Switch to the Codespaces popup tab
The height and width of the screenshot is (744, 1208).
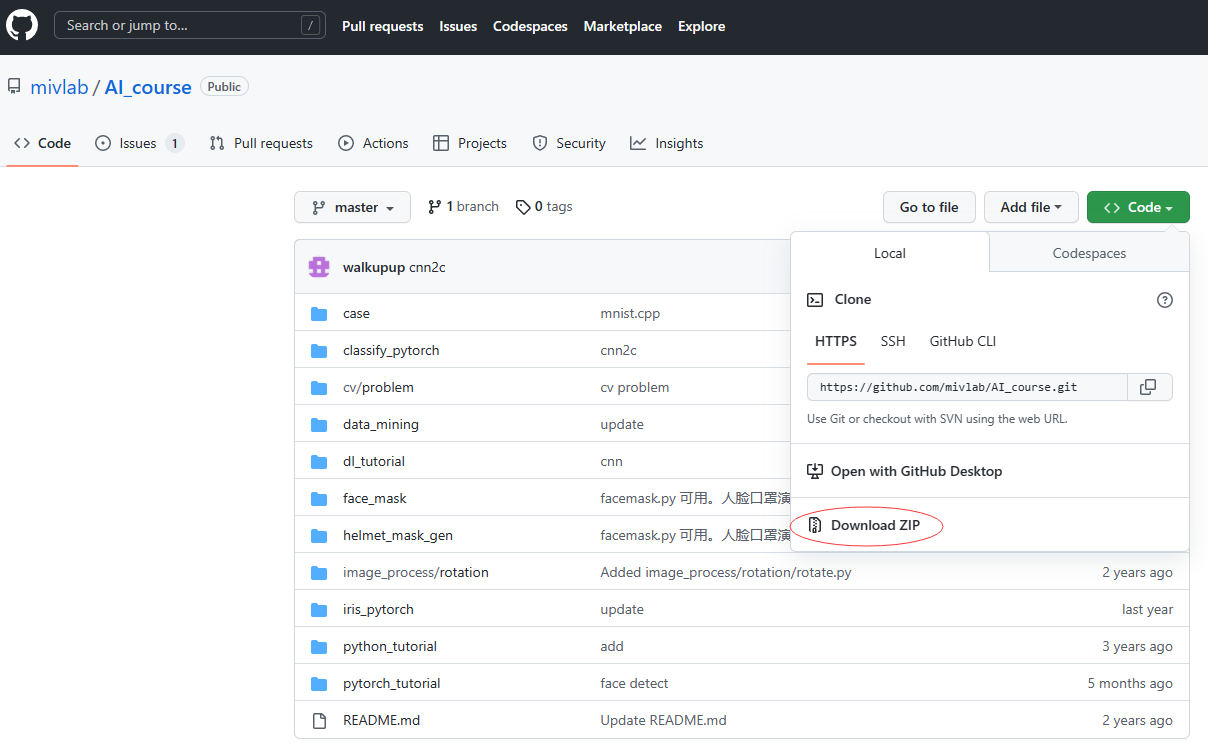click(1089, 253)
